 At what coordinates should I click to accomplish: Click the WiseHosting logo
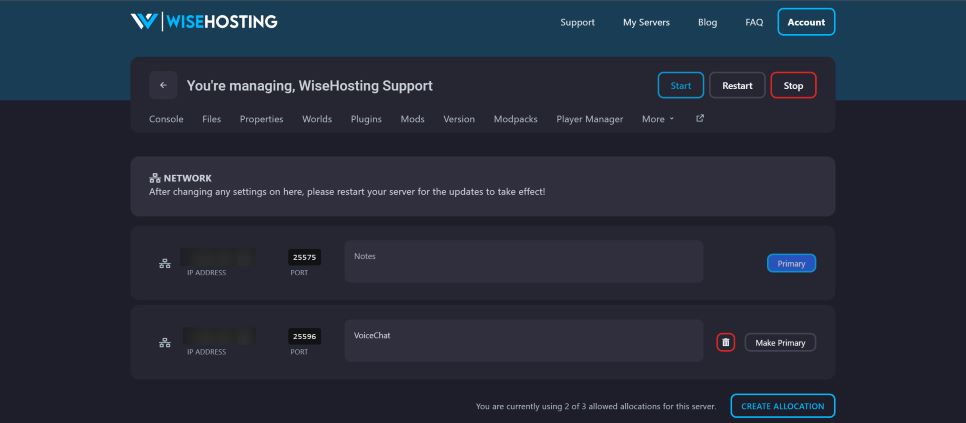204,22
